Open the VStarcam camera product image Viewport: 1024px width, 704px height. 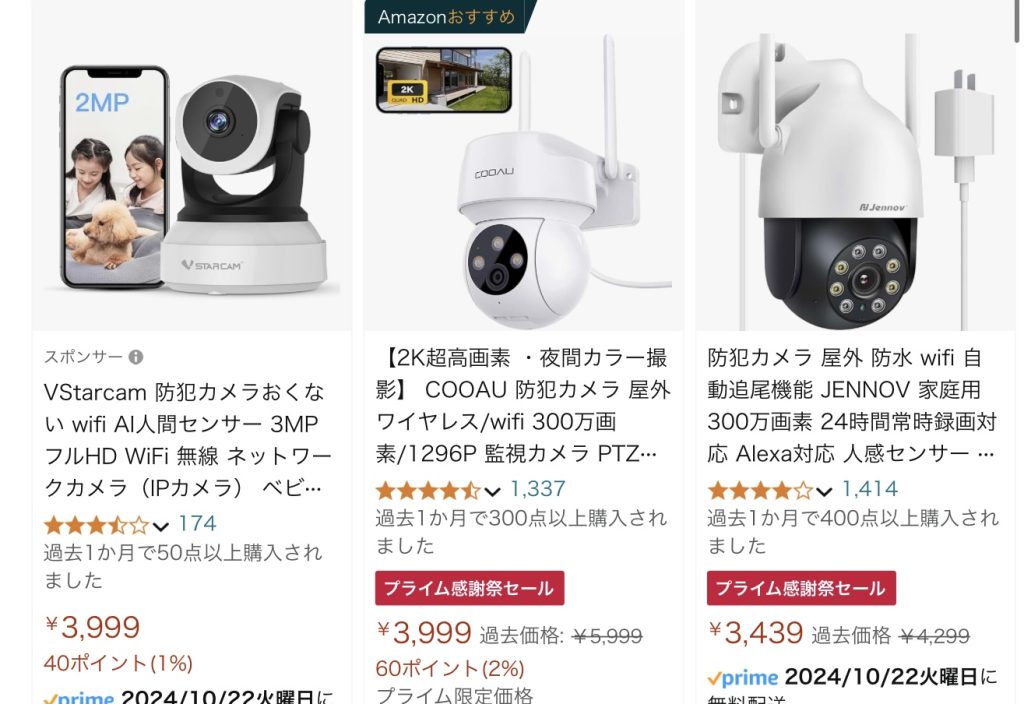tap(192, 165)
